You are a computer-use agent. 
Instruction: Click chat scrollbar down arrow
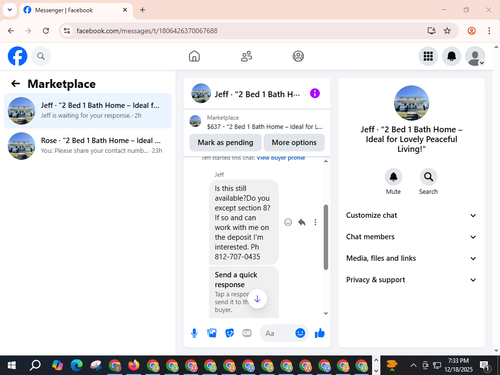(326, 313)
